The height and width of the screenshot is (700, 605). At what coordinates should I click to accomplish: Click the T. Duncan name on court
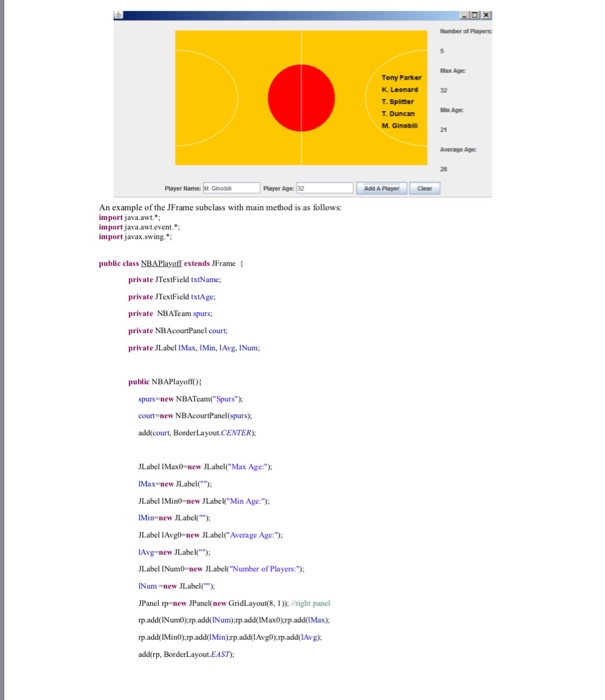click(398, 114)
